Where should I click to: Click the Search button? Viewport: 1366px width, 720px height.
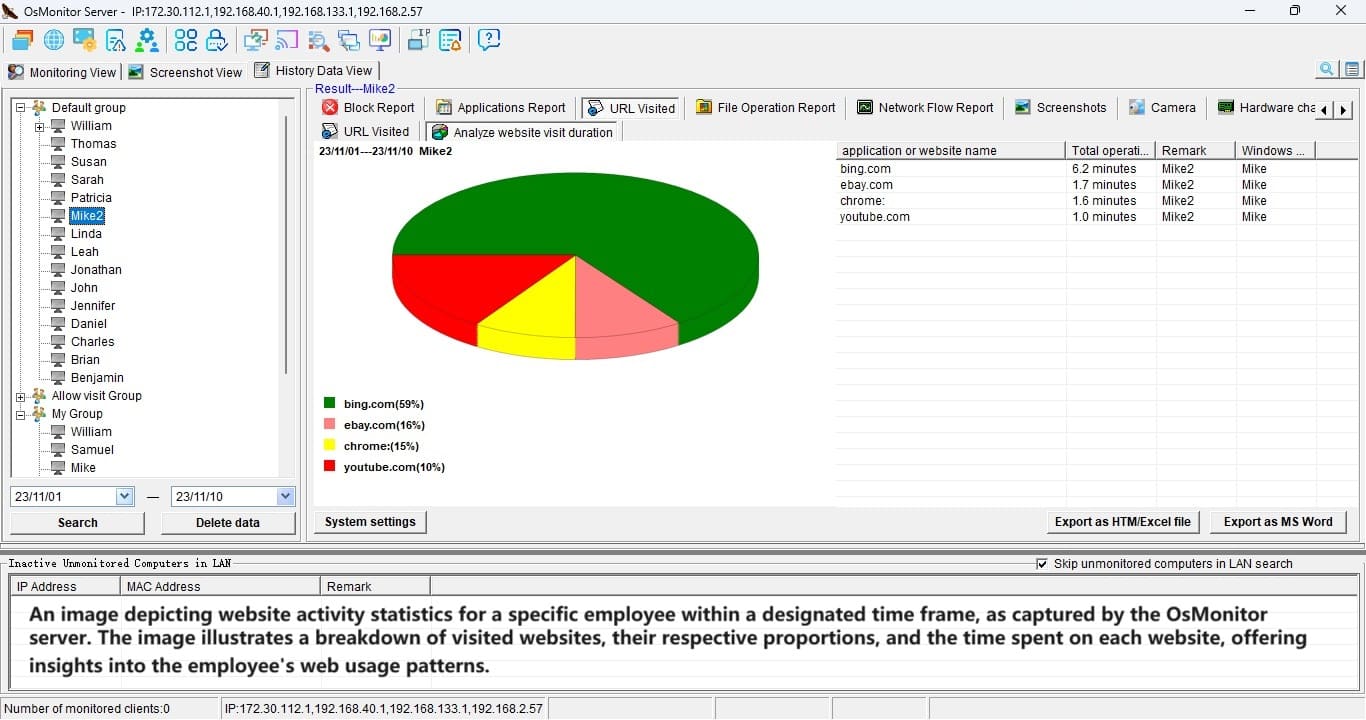(78, 522)
